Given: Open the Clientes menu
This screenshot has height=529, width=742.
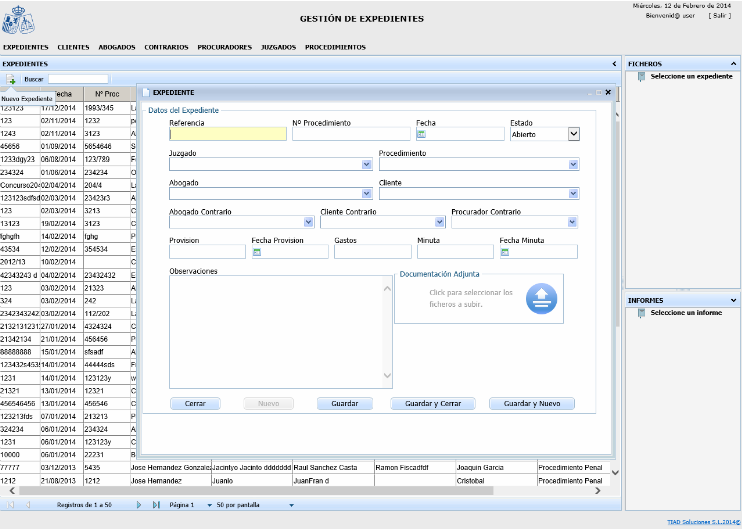Looking at the screenshot, I should click(73, 47).
